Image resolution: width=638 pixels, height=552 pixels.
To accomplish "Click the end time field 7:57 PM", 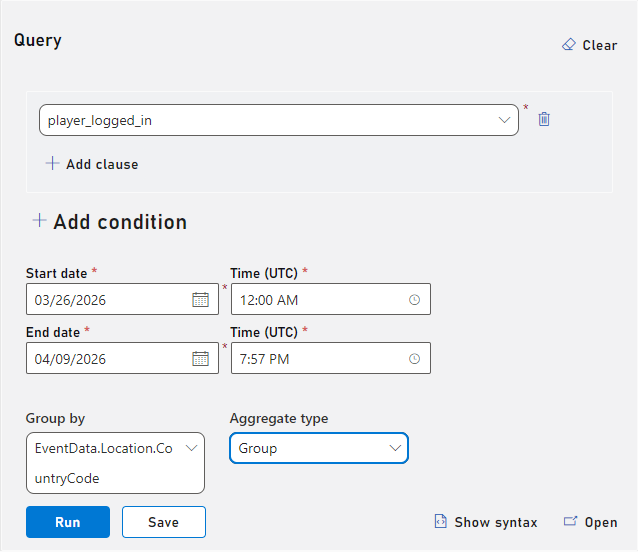I will pos(331,358).
